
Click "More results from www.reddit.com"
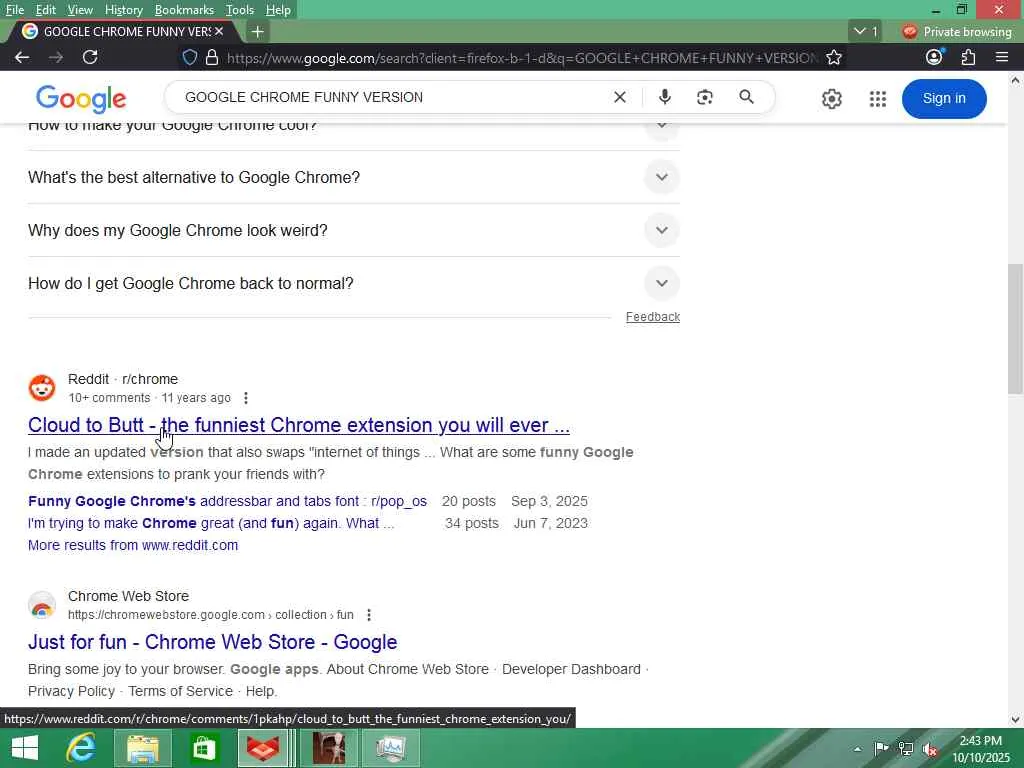(x=133, y=545)
